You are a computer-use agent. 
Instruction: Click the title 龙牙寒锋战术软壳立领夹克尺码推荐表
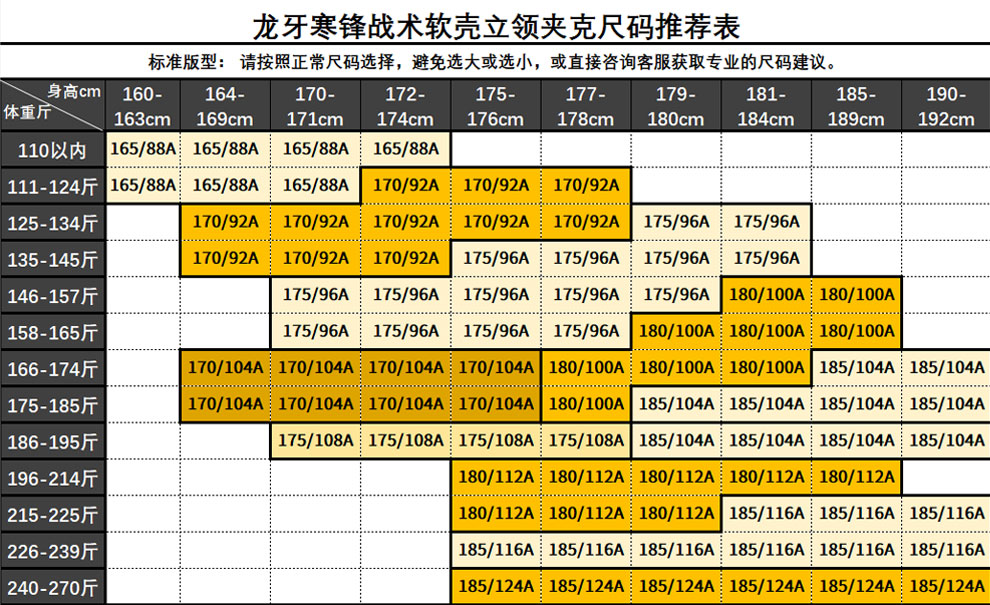496,27
